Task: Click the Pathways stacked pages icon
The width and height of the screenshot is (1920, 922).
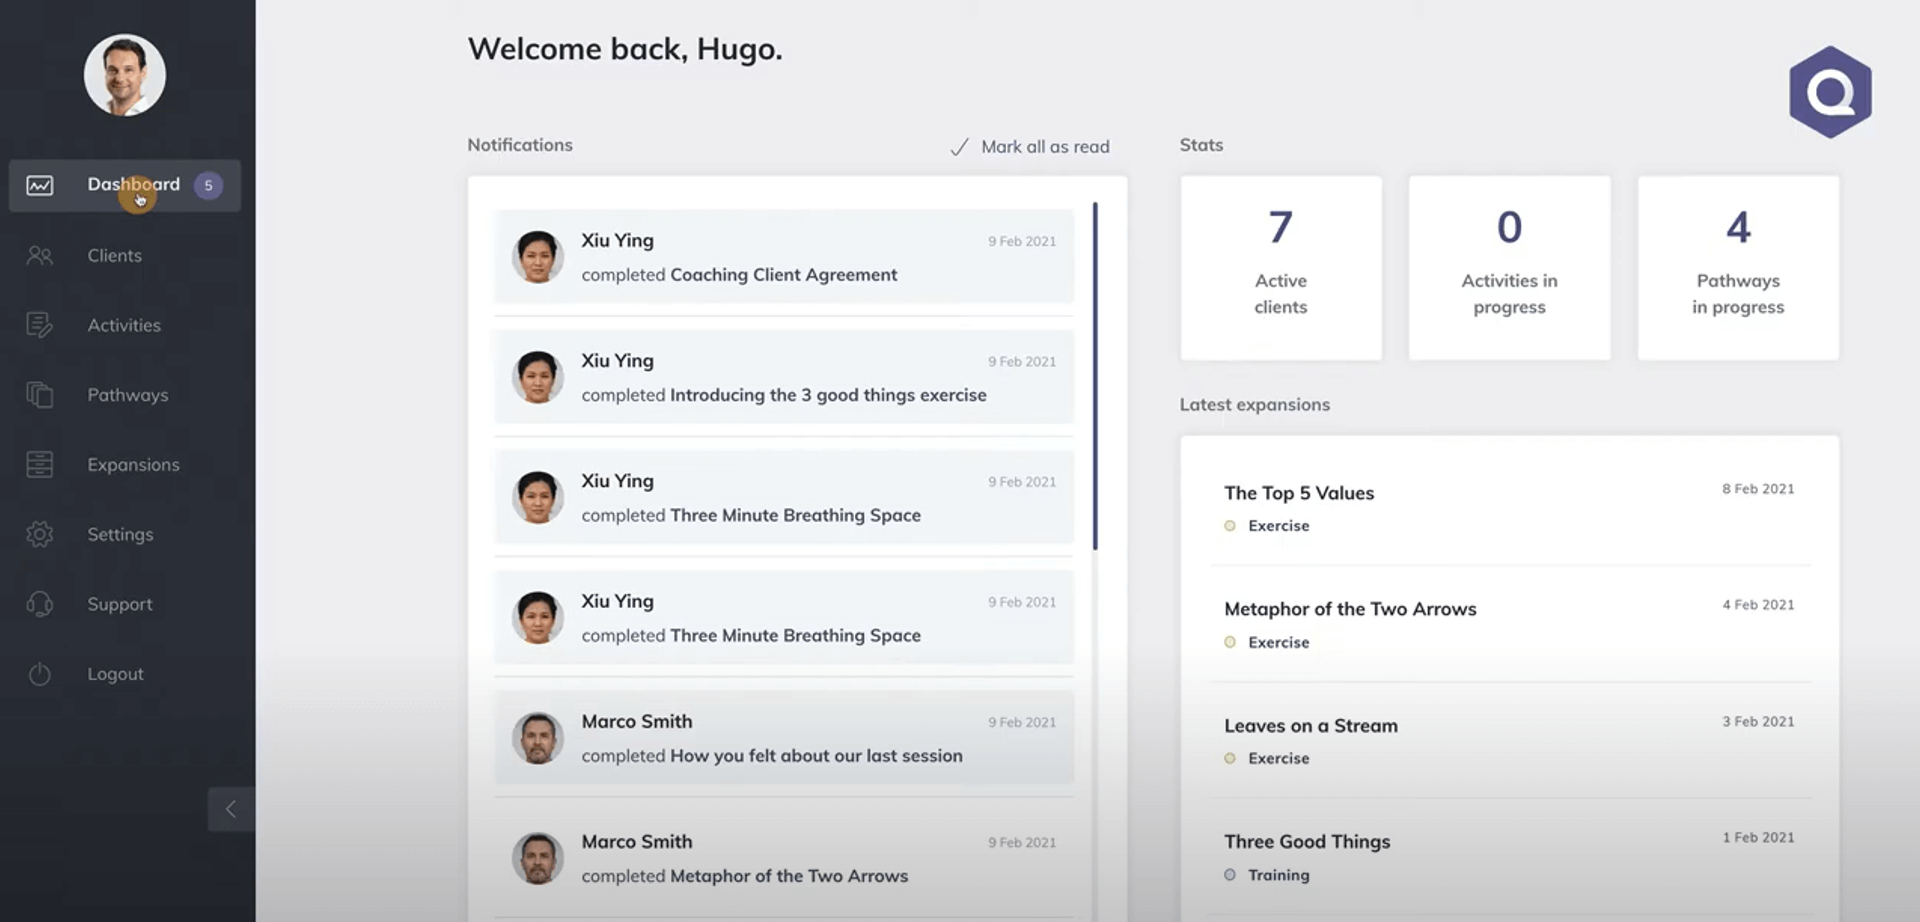Action: [40, 395]
